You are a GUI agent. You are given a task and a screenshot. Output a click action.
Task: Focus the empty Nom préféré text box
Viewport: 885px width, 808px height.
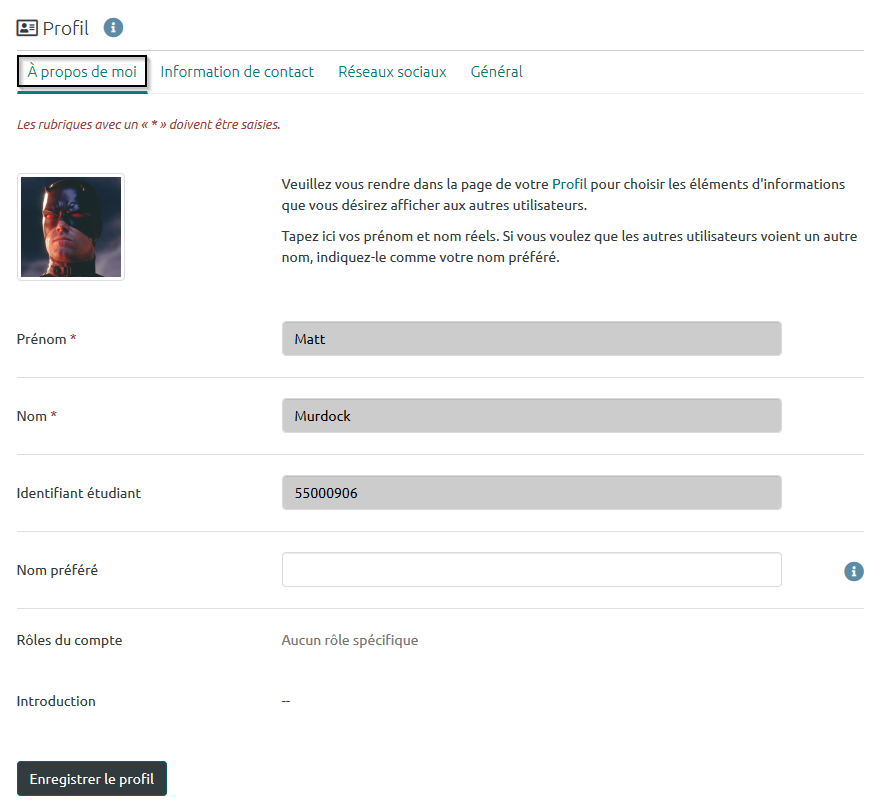tap(531, 570)
